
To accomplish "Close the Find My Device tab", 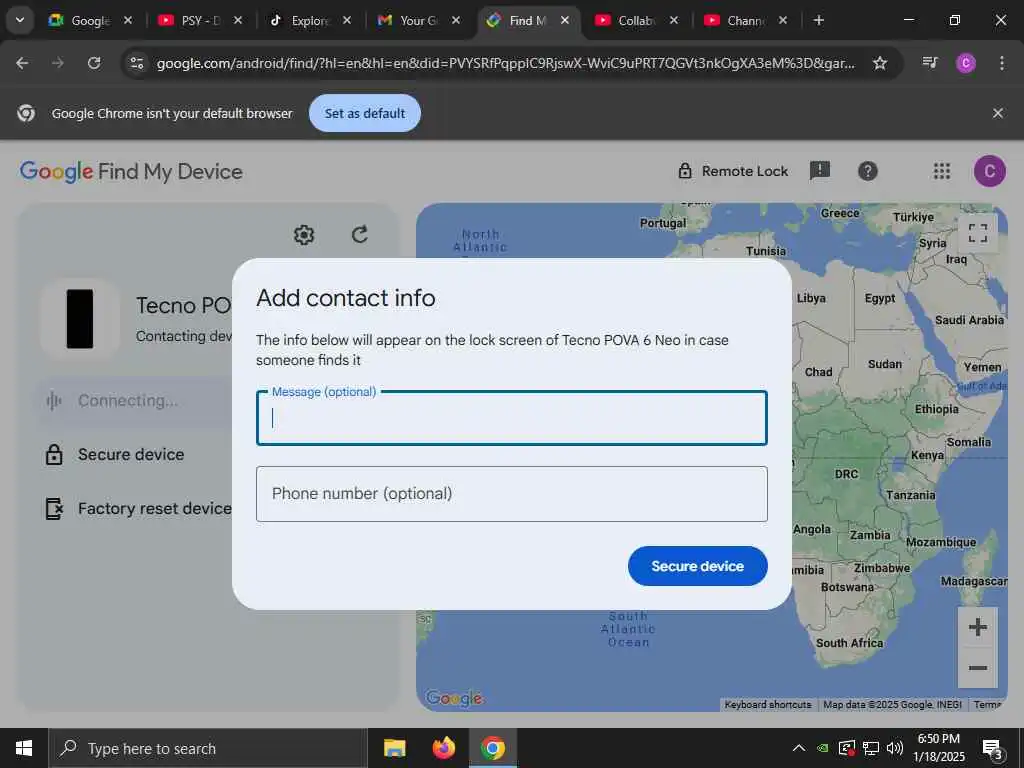I will (x=565, y=21).
